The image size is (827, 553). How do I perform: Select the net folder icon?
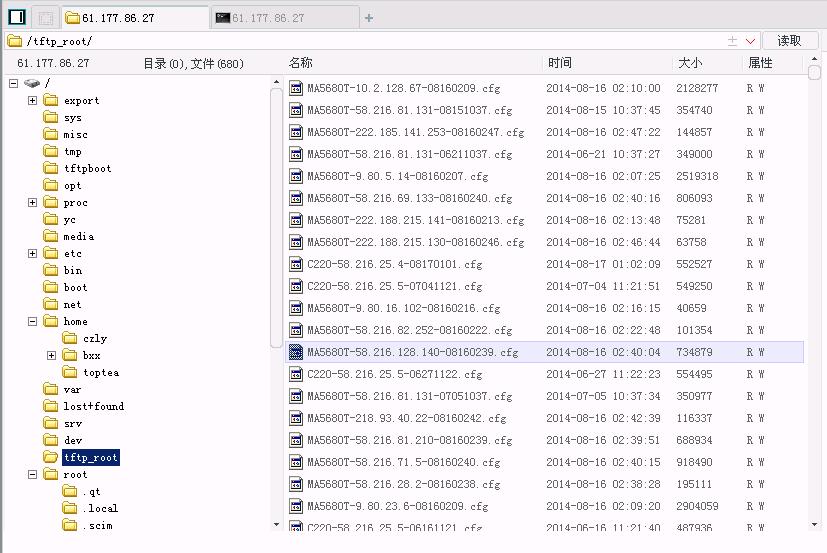(51, 304)
